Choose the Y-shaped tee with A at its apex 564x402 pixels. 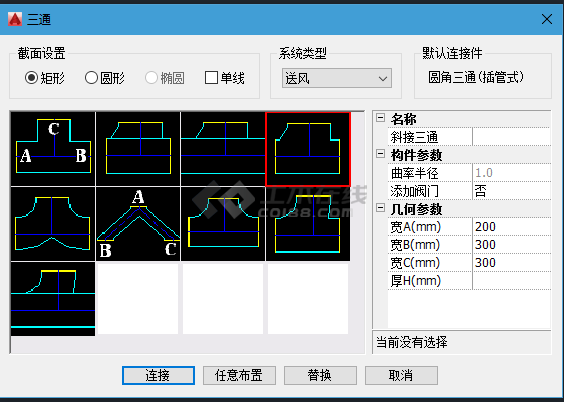138,224
